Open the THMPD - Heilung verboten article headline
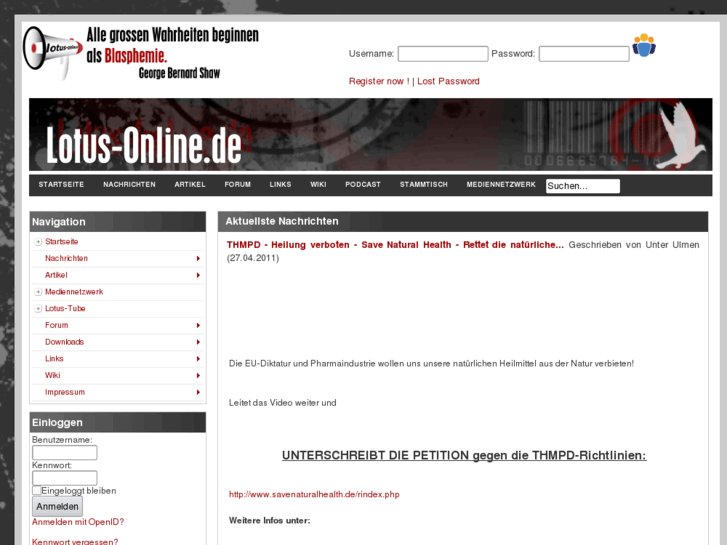The height and width of the screenshot is (545, 727). click(x=395, y=245)
